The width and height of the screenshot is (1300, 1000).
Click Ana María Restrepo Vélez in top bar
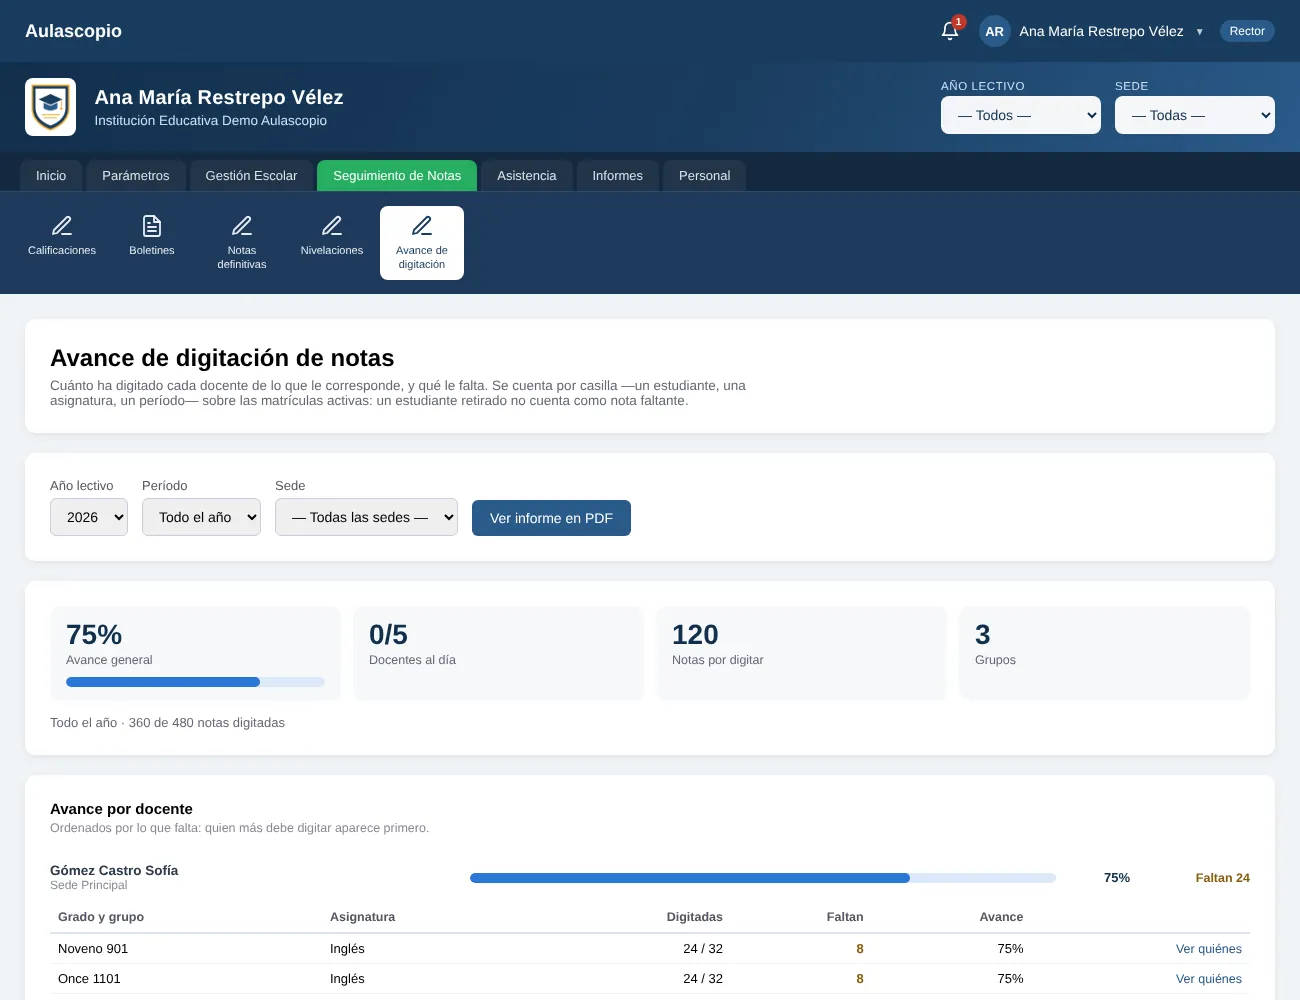tap(1101, 31)
